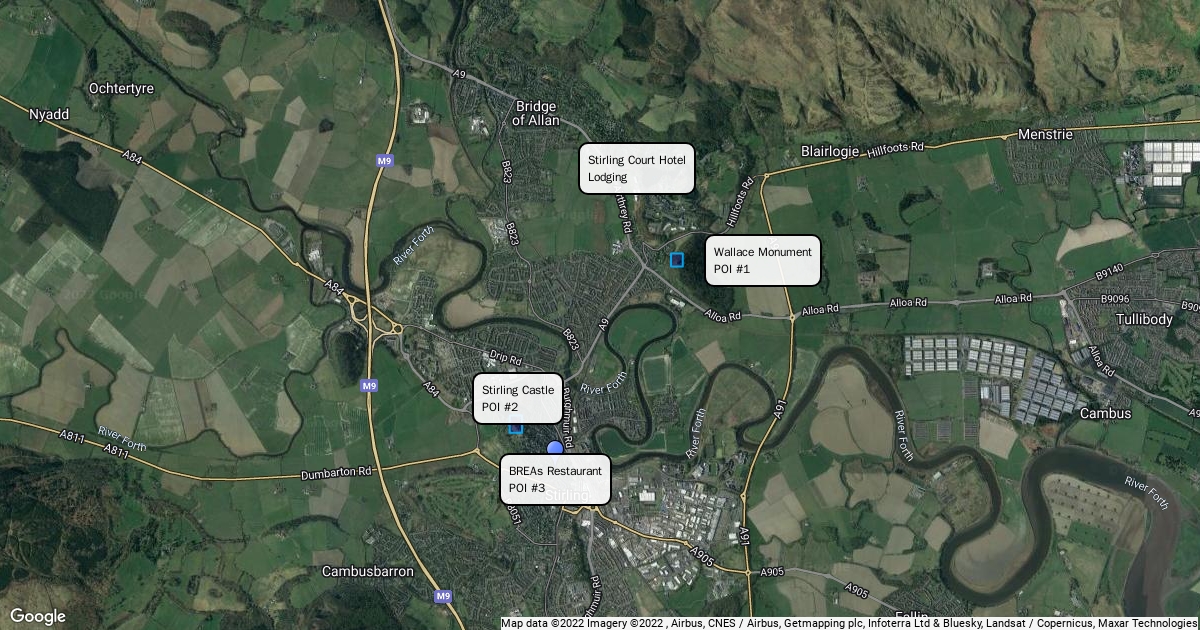Open the Google logo in the corner
The width and height of the screenshot is (1200, 630).
click(x=37, y=616)
